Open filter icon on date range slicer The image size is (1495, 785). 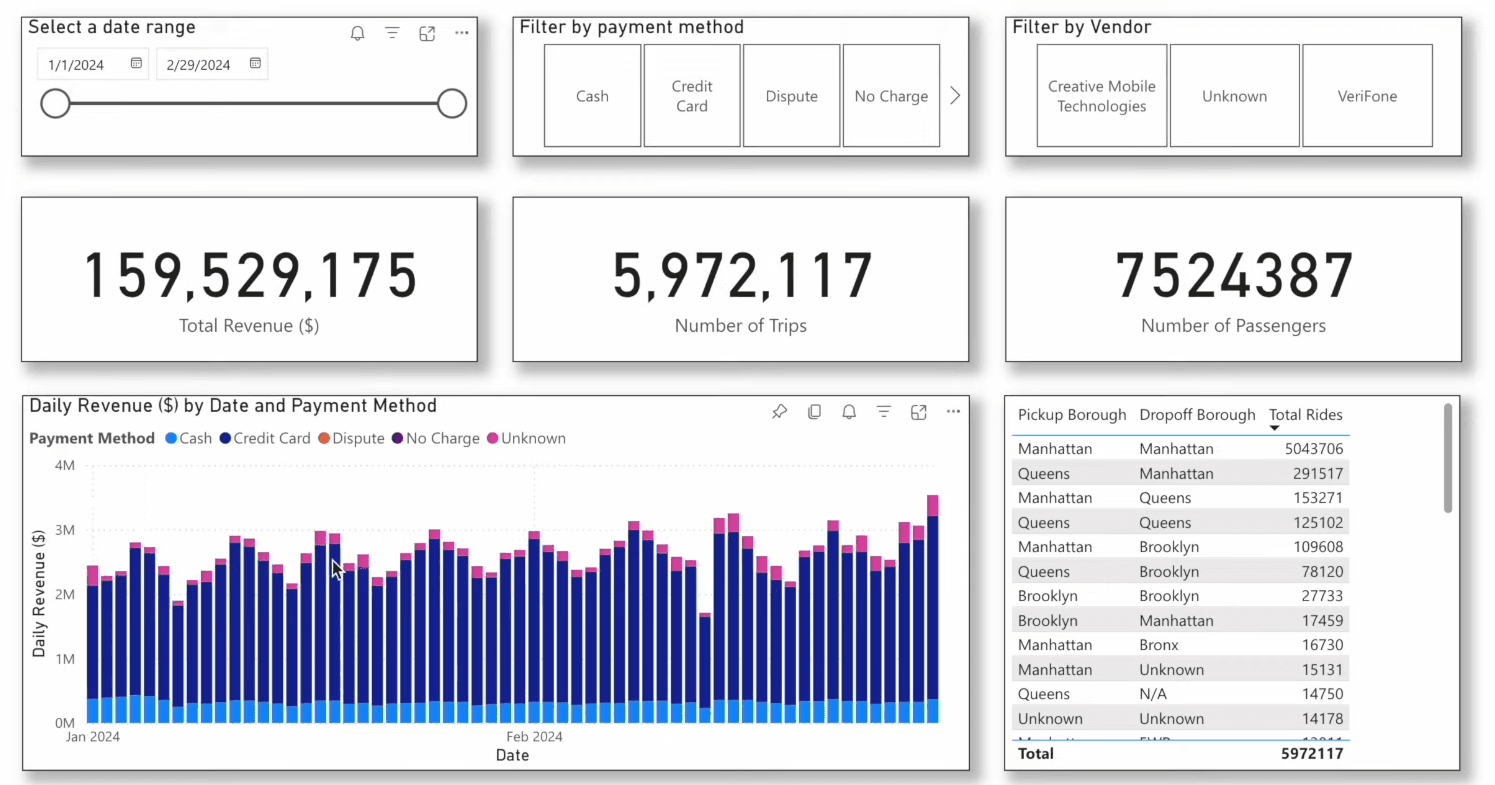[392, 33]
